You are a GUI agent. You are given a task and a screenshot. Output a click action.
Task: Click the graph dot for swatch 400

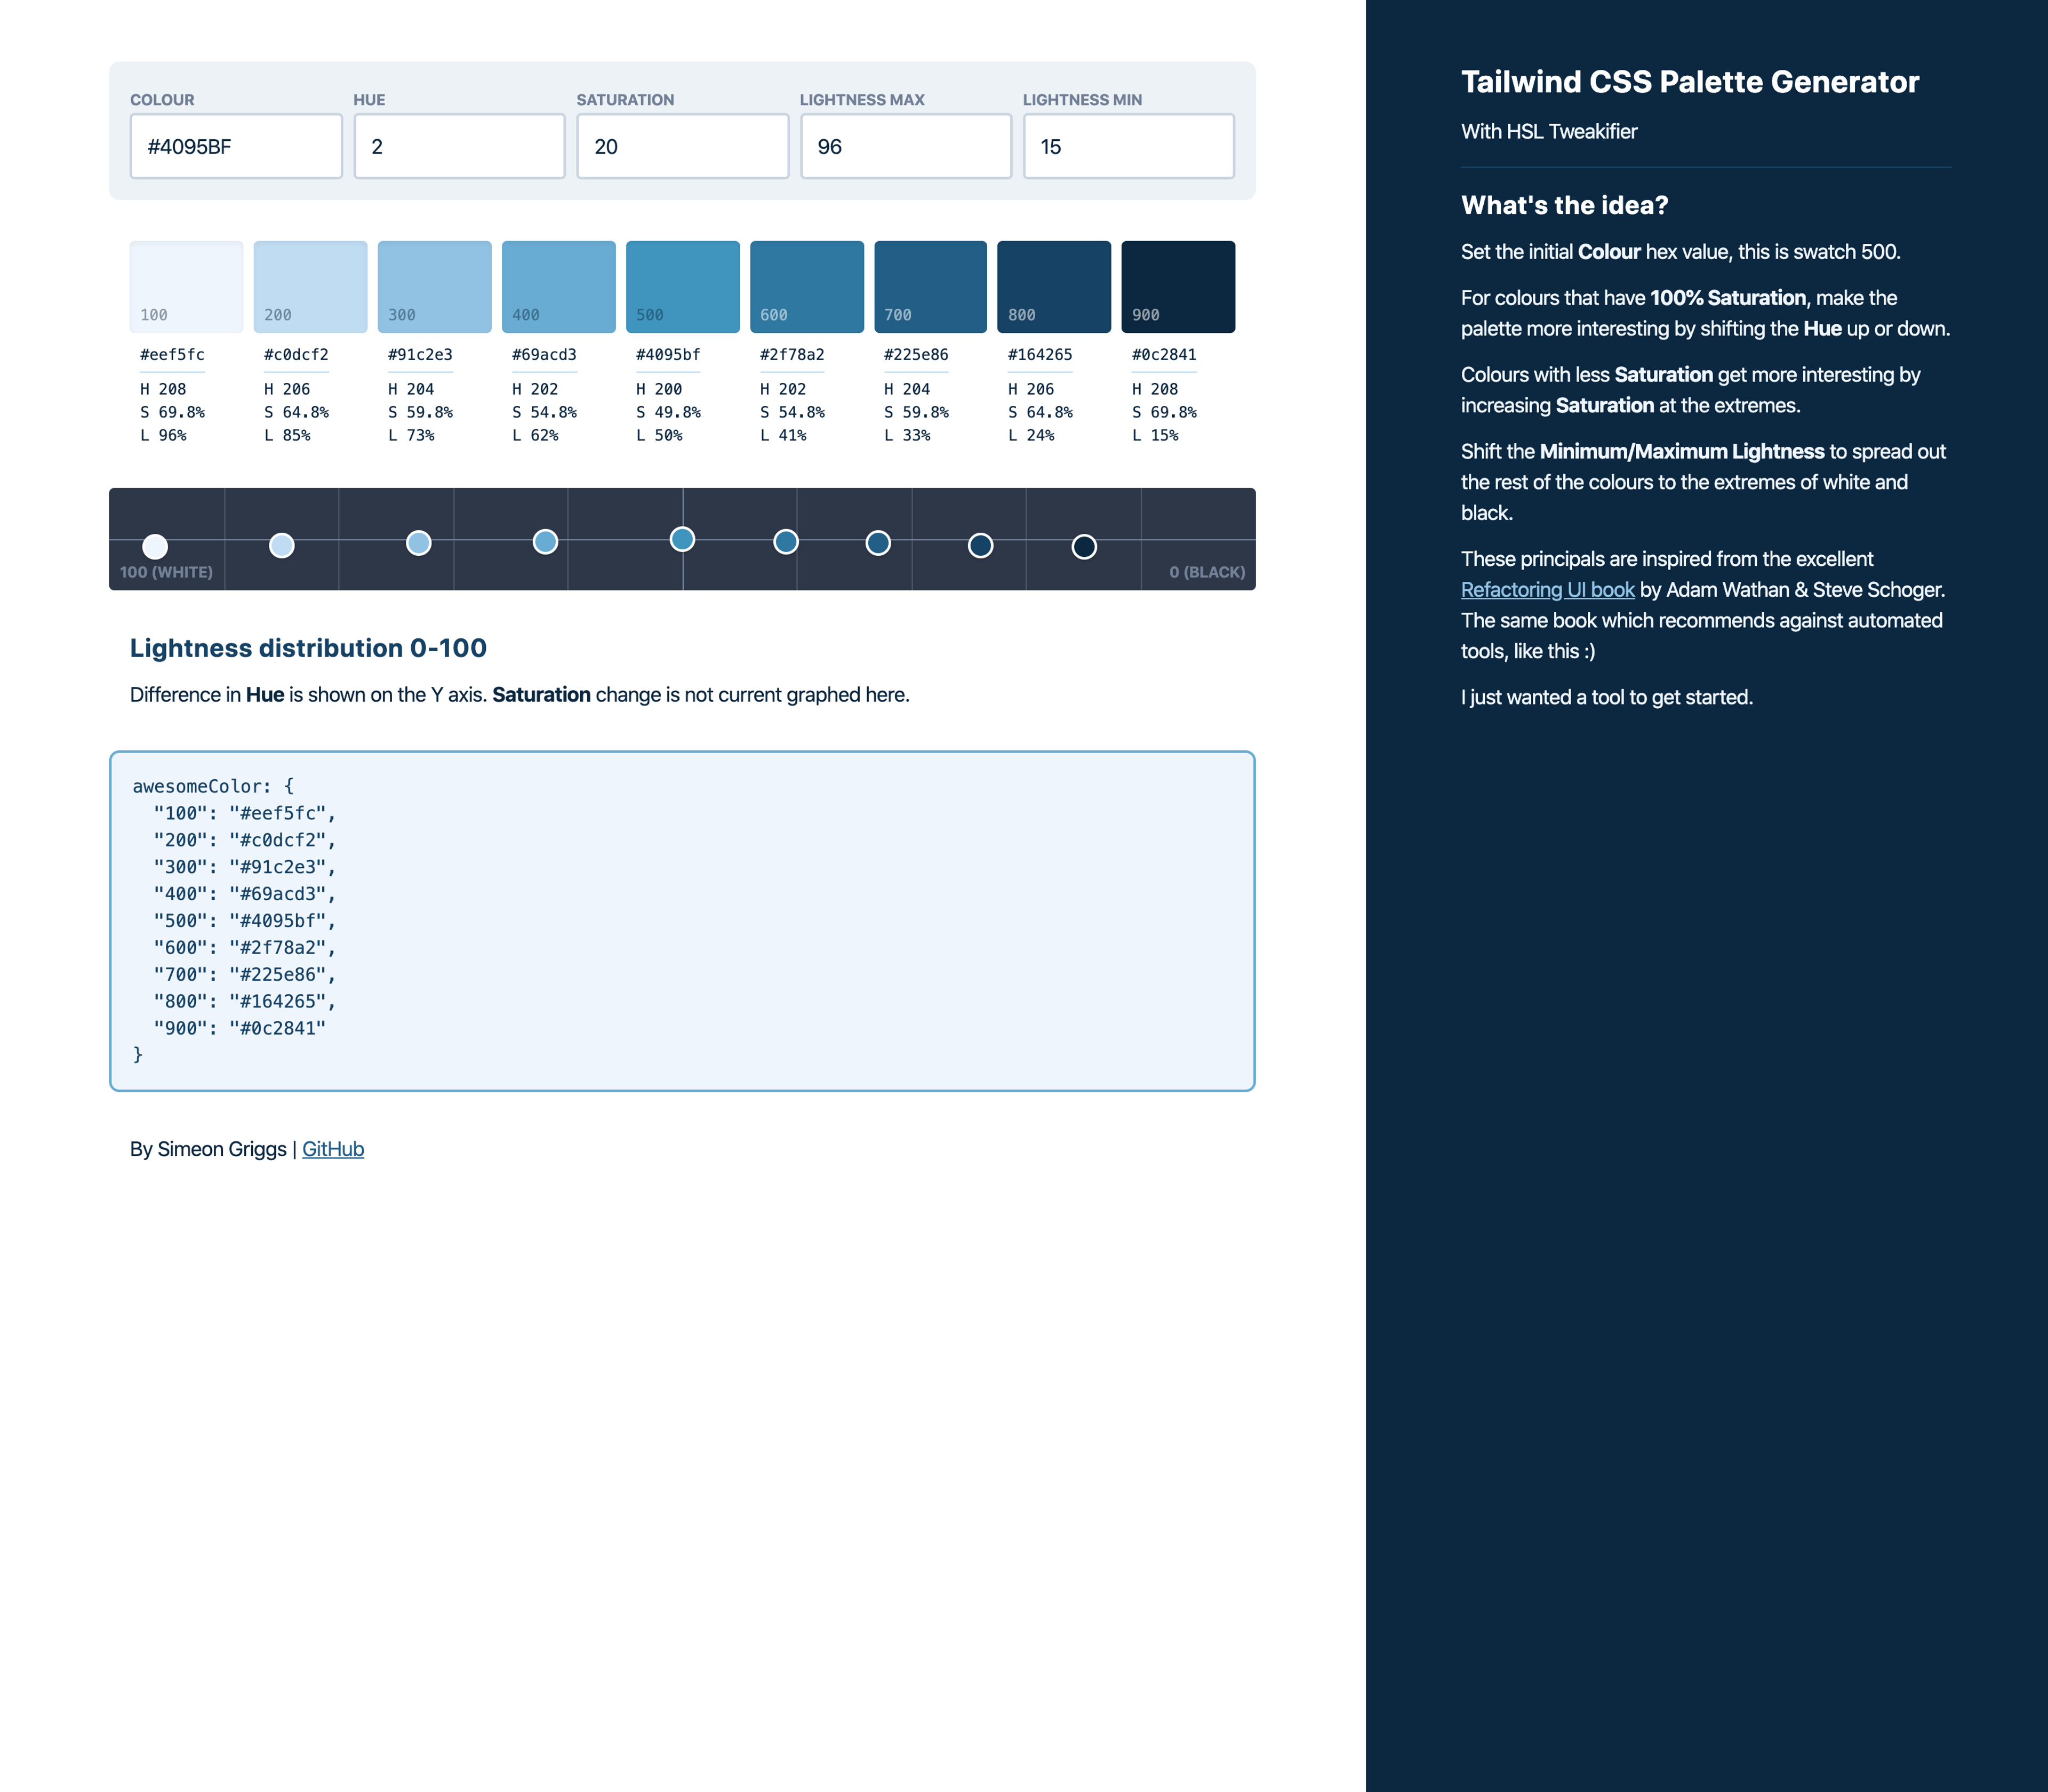click(545, 542)
